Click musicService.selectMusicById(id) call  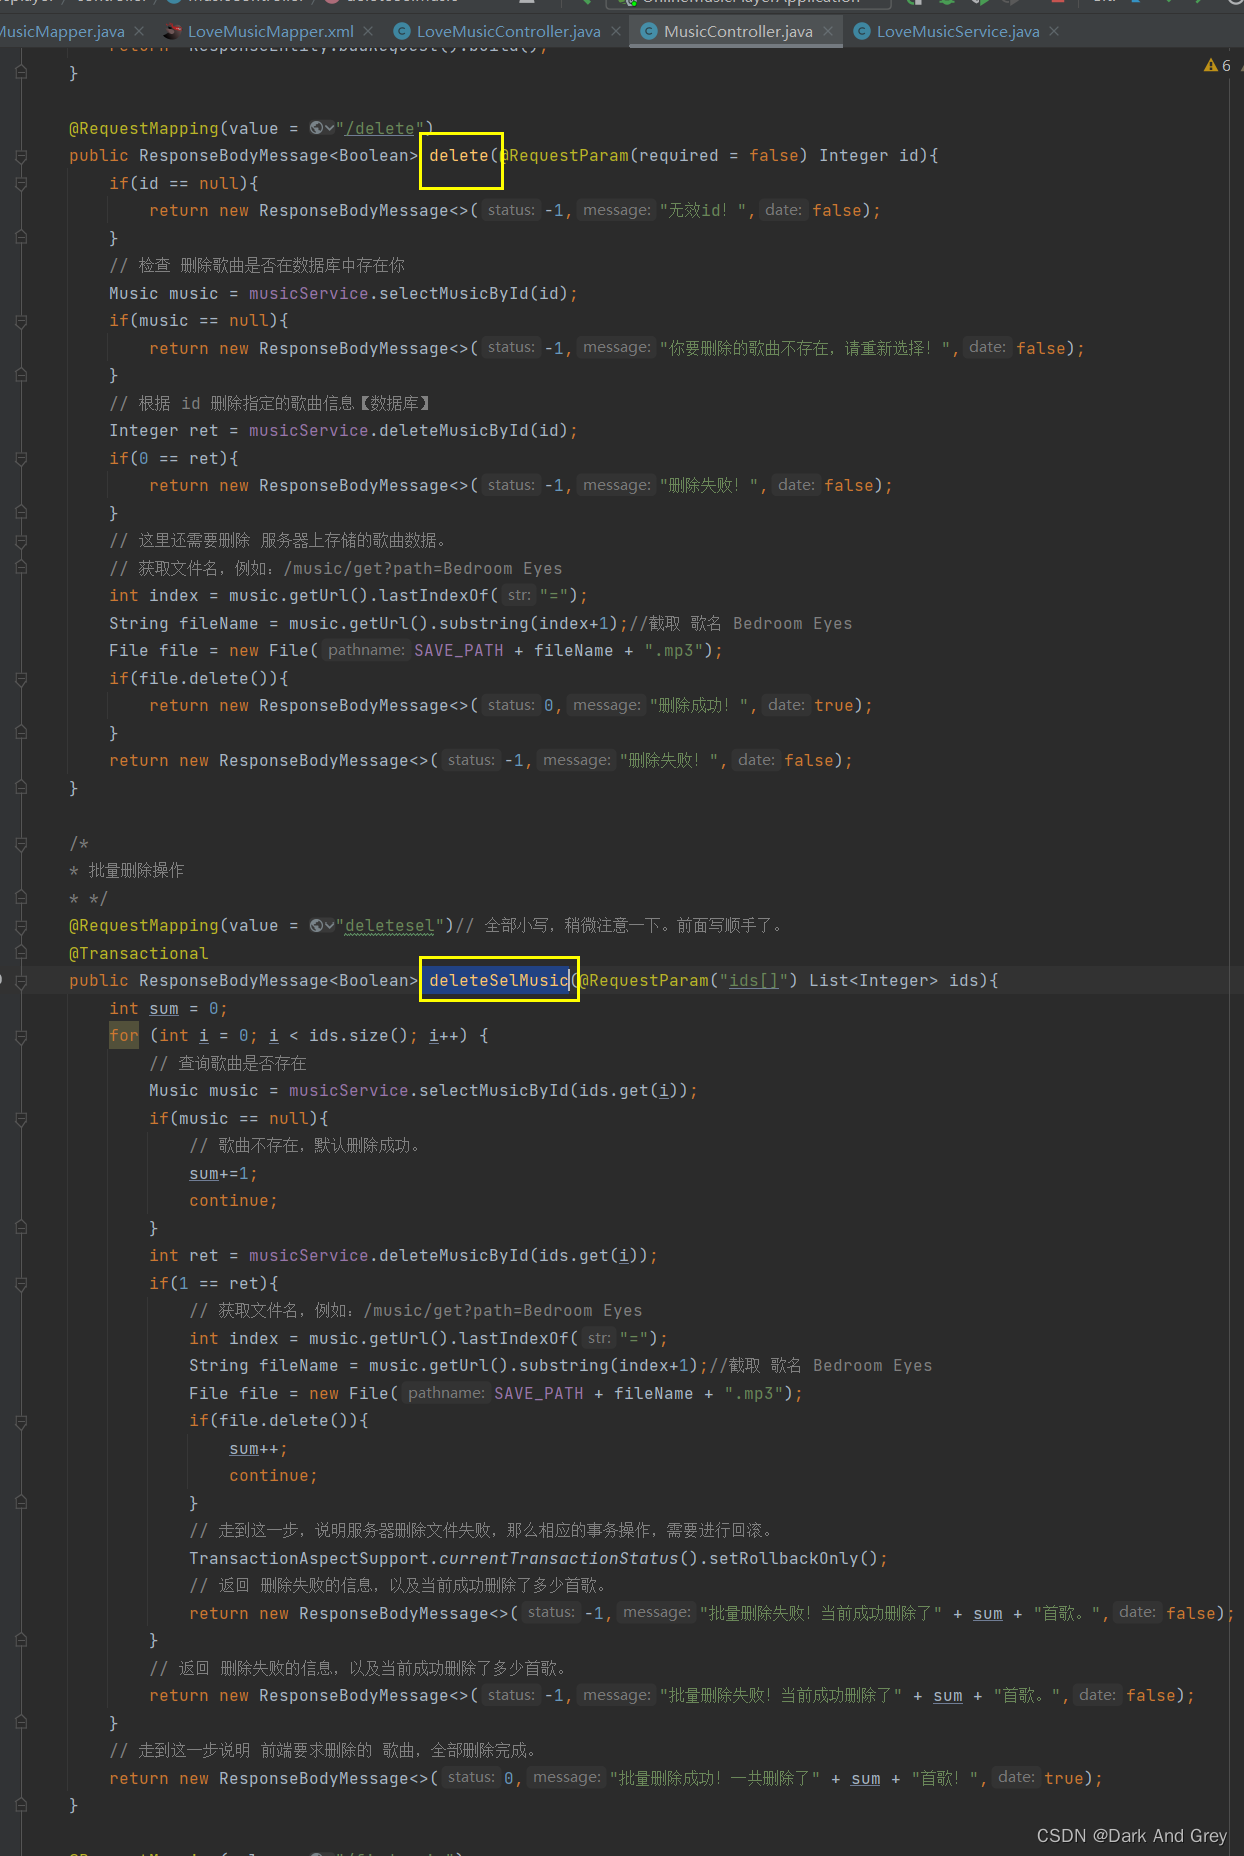point(408,294)
